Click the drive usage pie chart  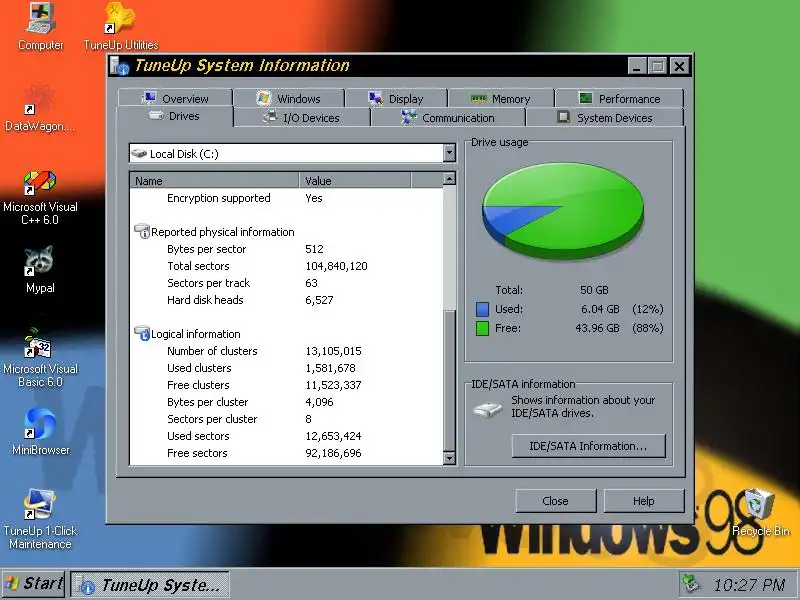pos(563,210)
